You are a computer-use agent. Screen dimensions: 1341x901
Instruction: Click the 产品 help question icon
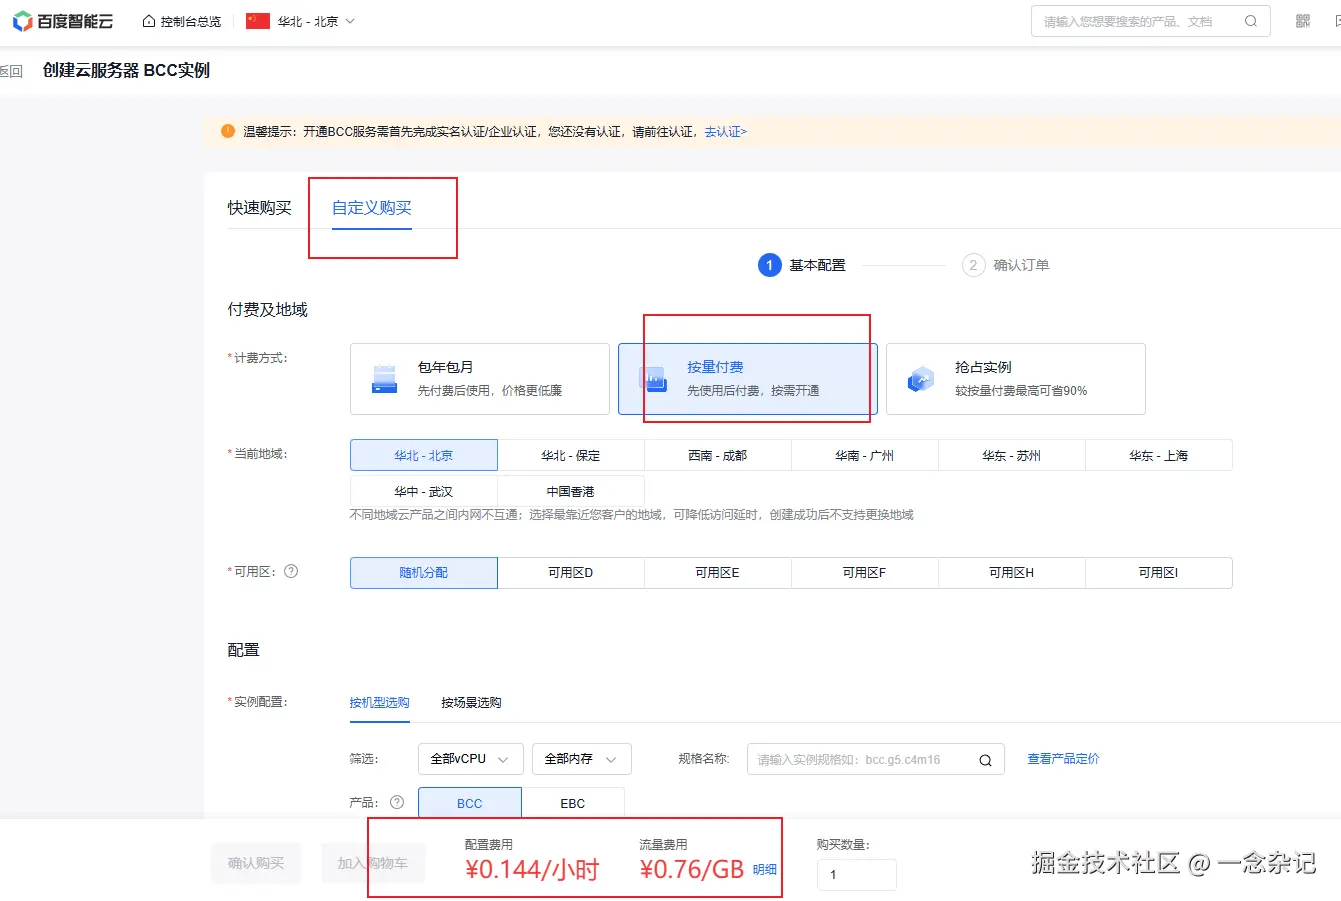tap(397, 802)
